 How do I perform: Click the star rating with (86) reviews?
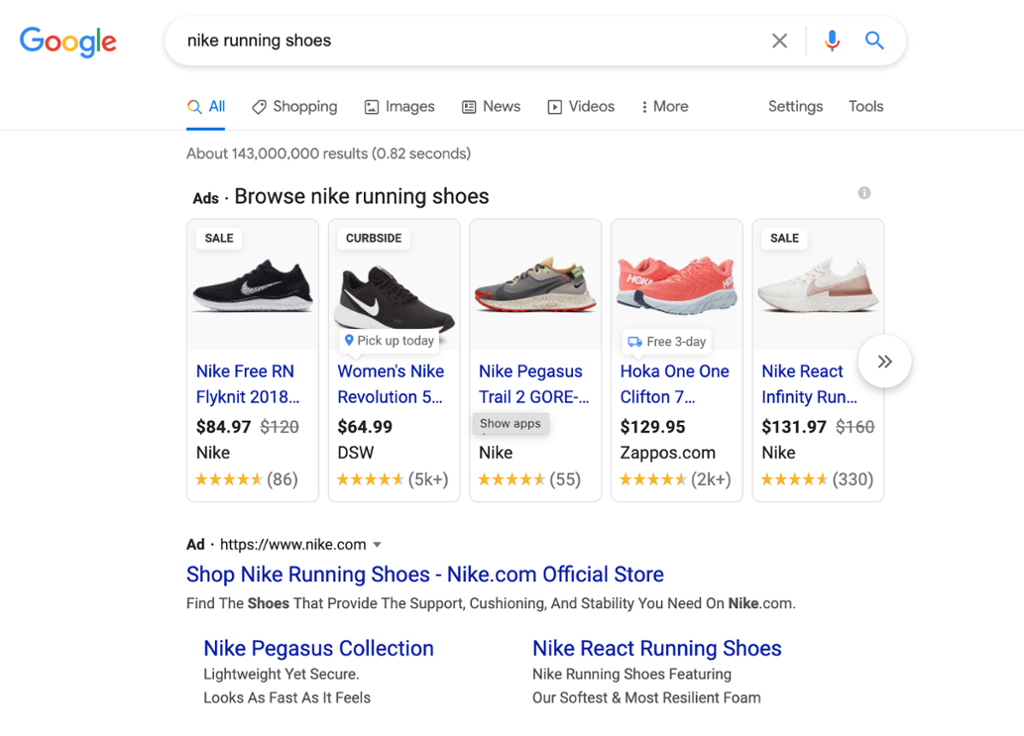[x=246, y=479]
